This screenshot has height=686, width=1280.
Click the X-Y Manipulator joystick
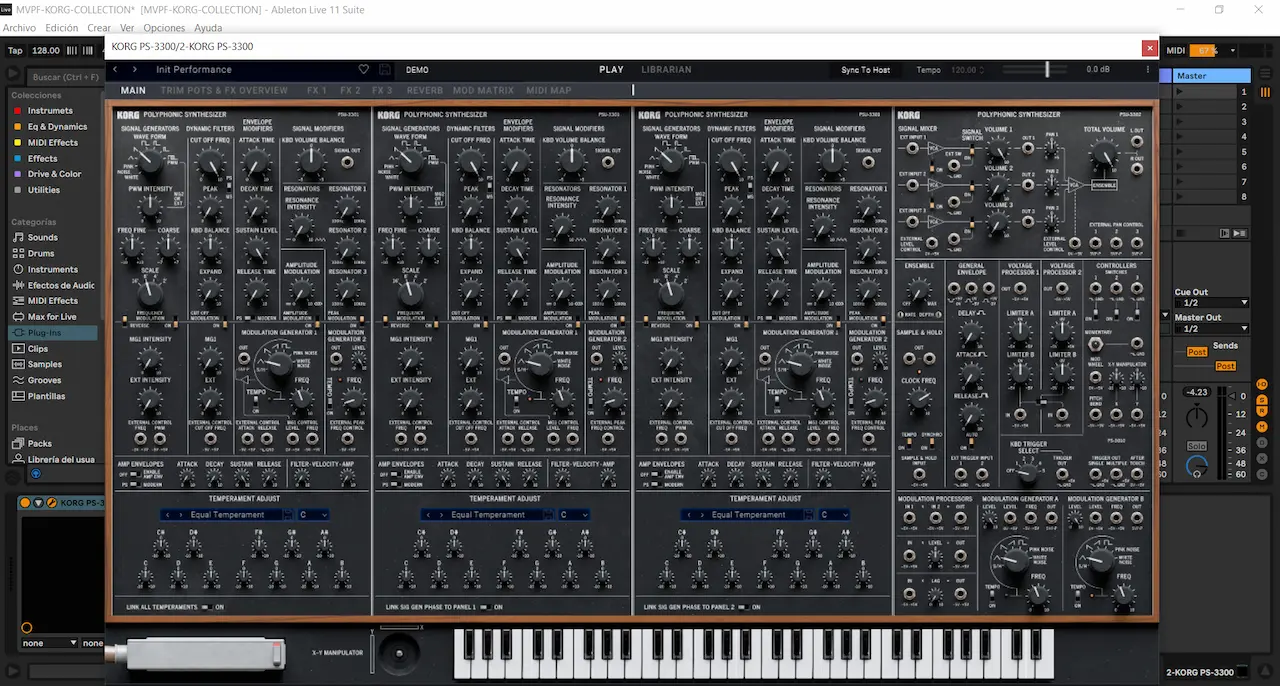pos(399,655)
